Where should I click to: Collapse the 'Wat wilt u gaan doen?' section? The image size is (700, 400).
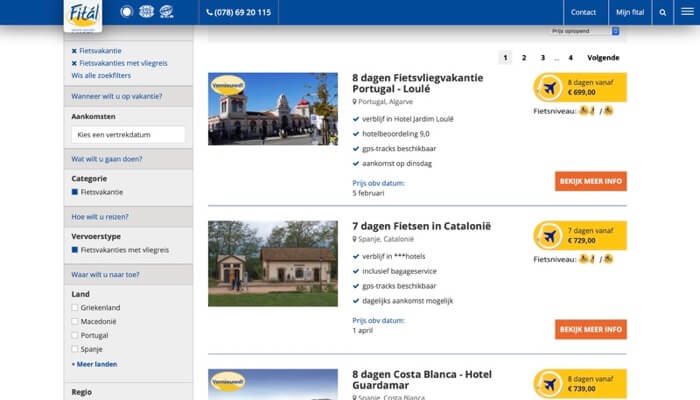pos(128,159)
